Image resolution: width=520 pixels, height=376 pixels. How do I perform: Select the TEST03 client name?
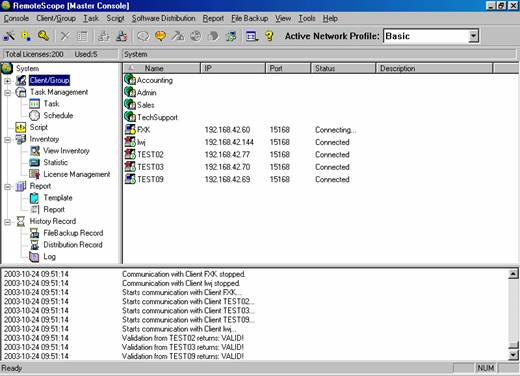150,167
